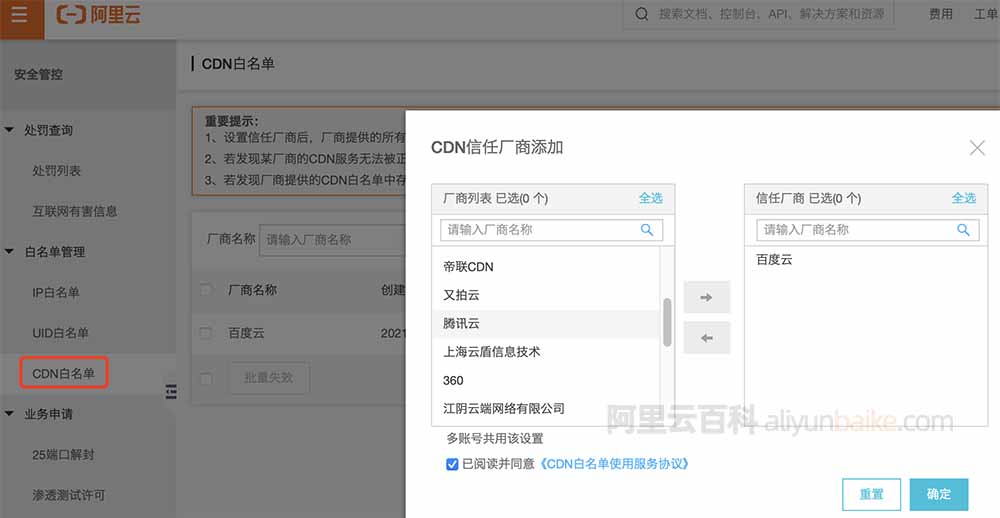Click the vendor list scrollbar thumb

pyautogui.click(x=667, y=322)
